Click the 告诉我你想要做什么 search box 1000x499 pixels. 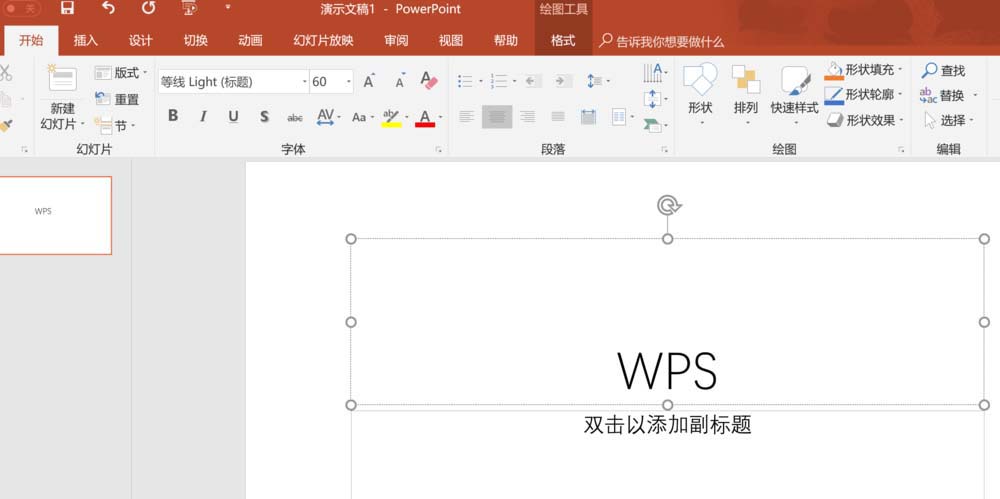661,42
